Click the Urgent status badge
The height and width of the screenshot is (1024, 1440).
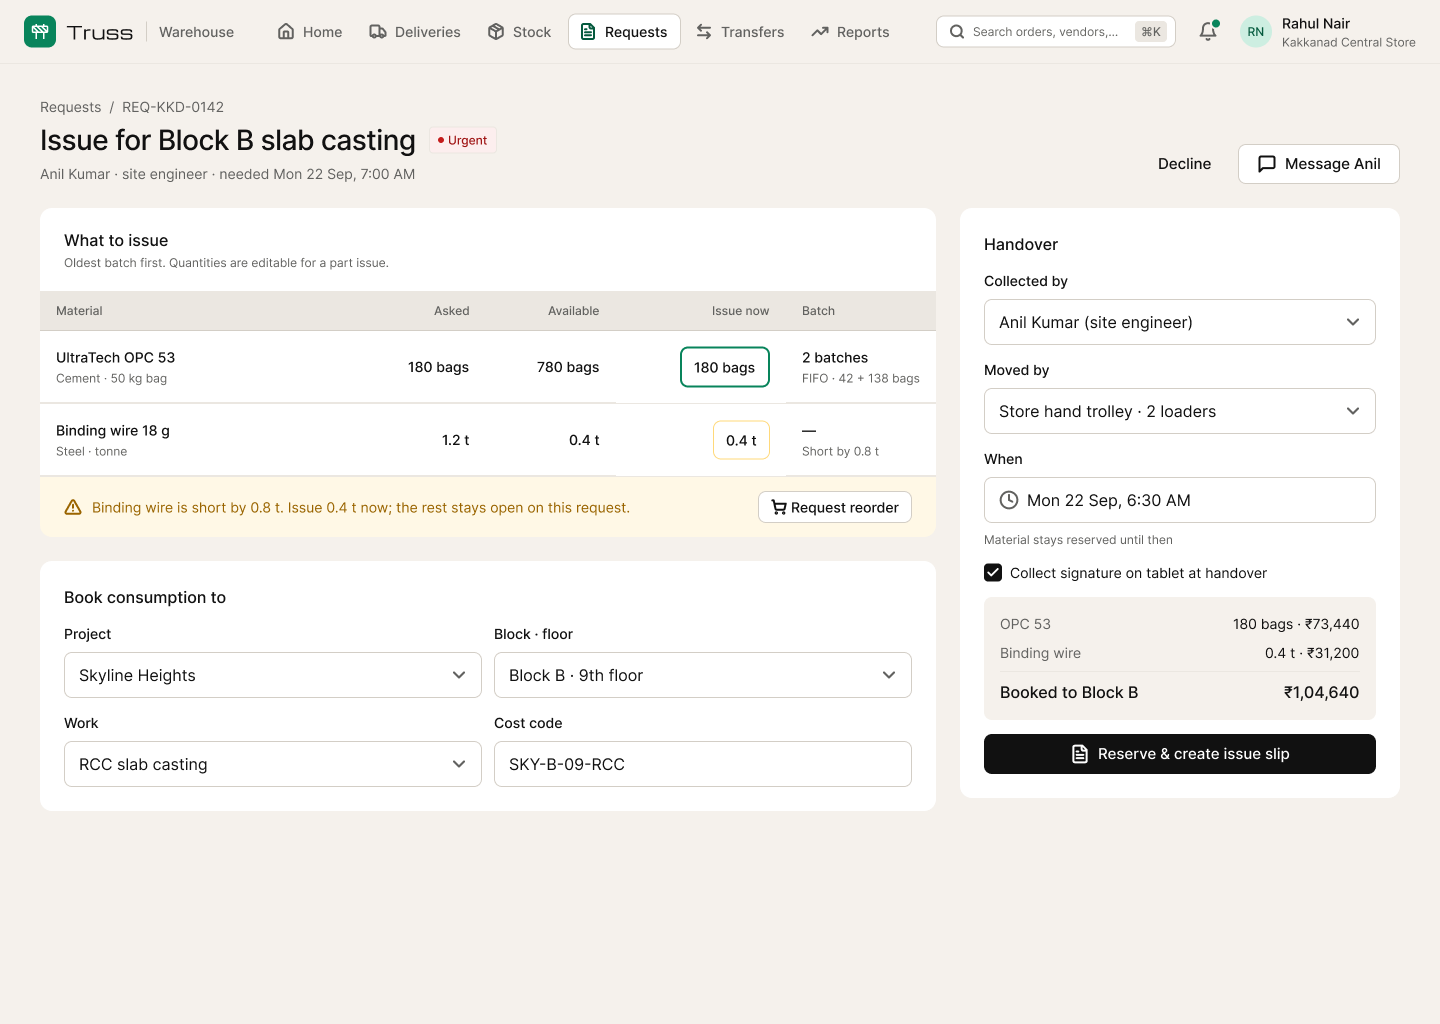coord(463,140)
